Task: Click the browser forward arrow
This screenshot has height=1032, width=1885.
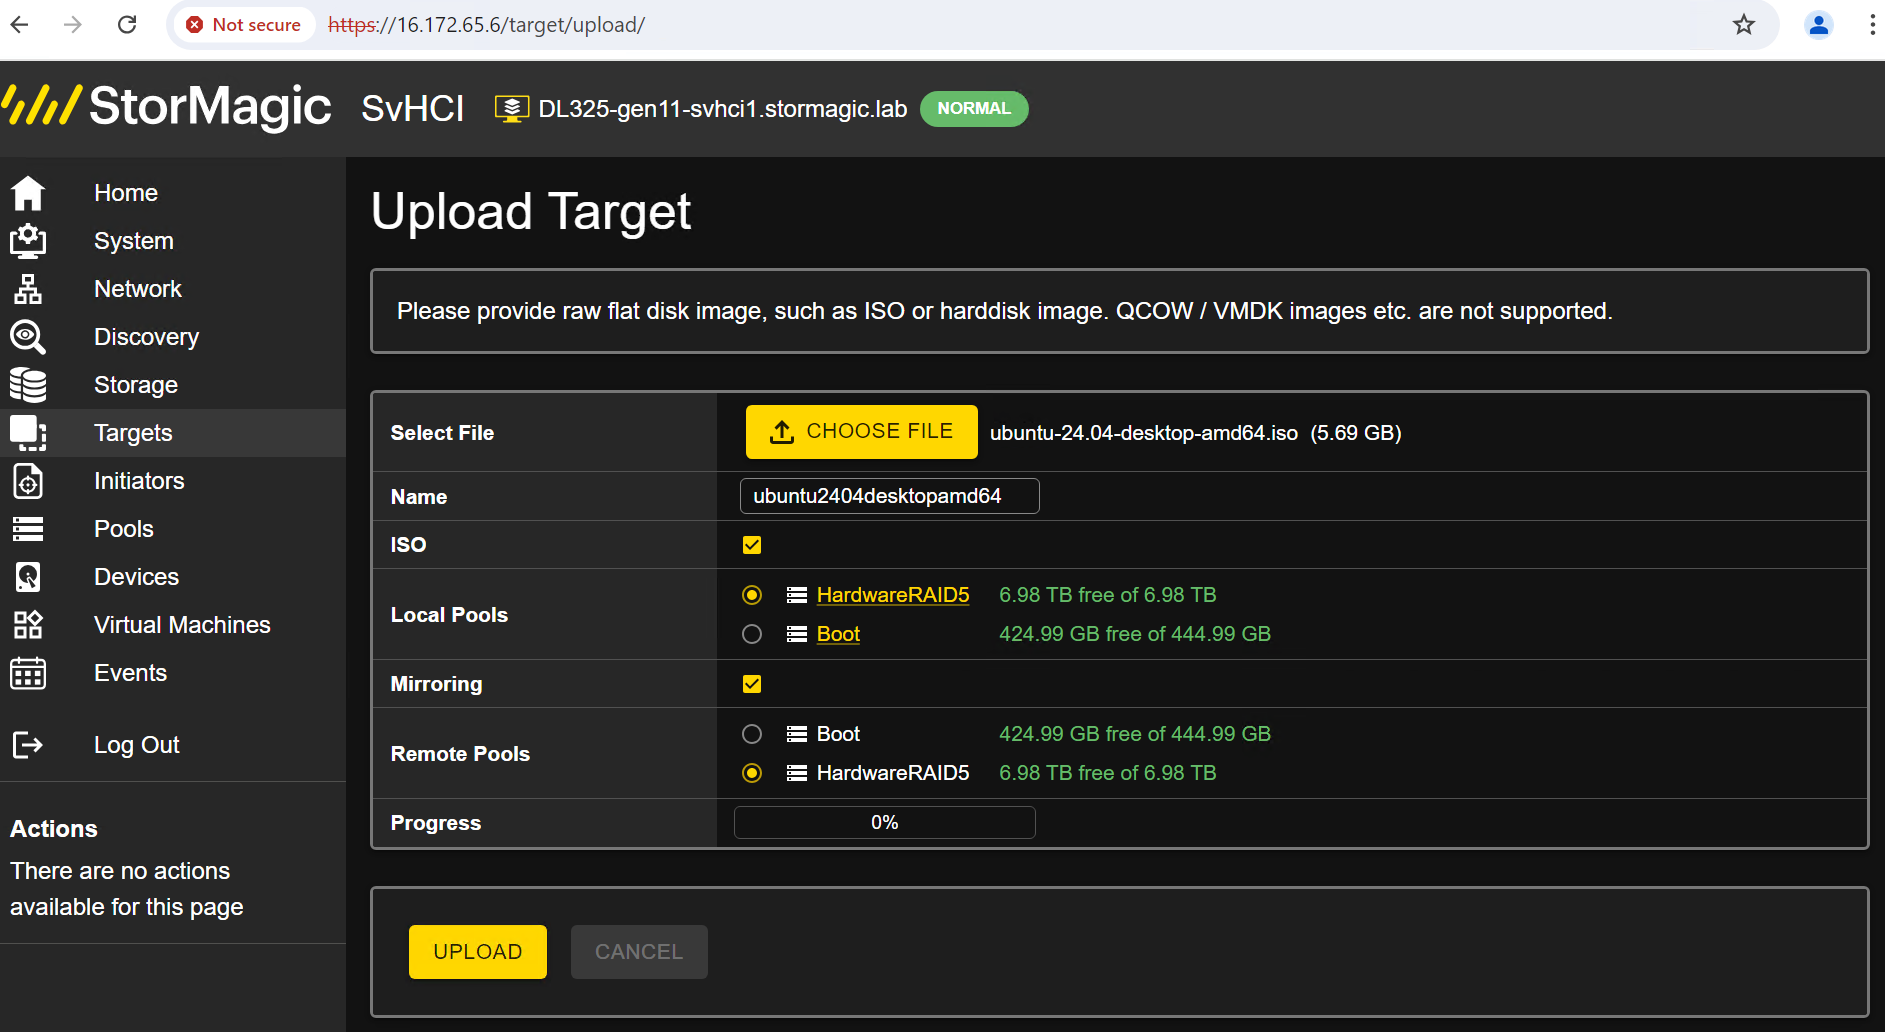Action: [73, 25]
